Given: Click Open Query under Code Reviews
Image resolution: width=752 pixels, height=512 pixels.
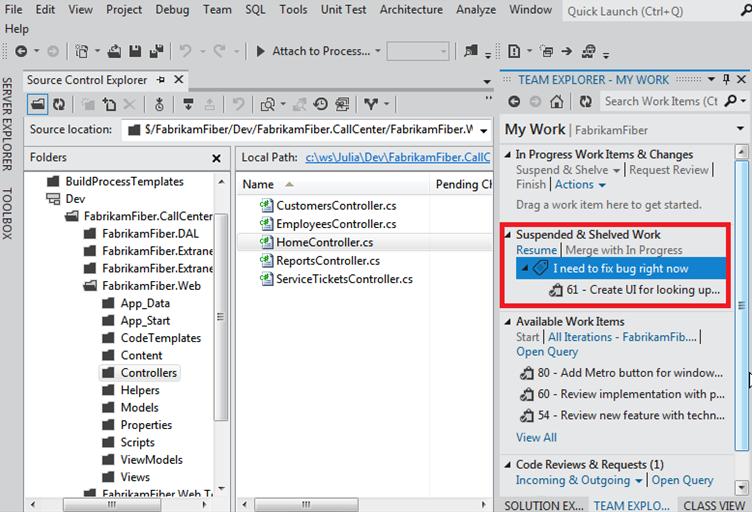Looking at the screenshot, I should click(682, 480).
